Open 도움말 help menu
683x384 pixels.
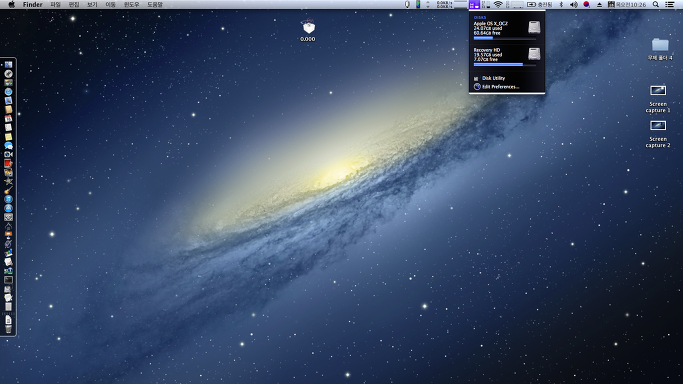[155, 4]
